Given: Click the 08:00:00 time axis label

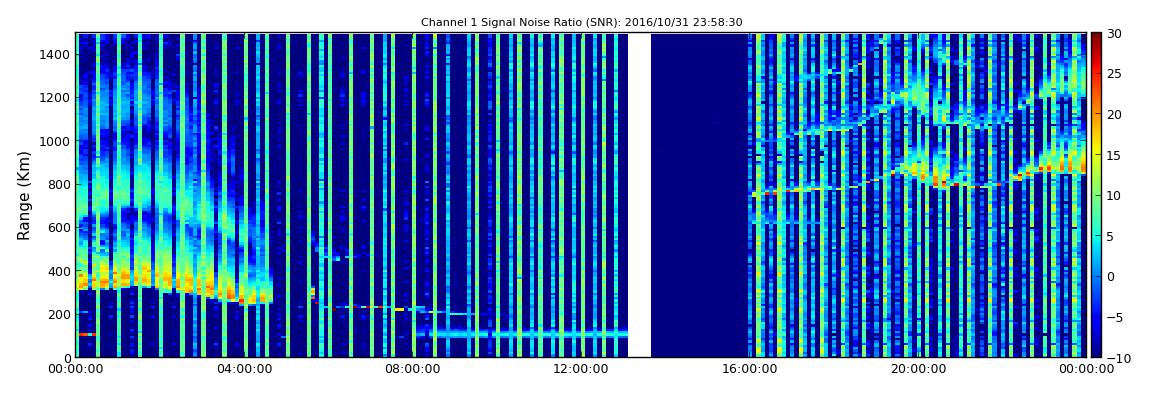Looking at the screenshot, I should [x=412, y=370].
